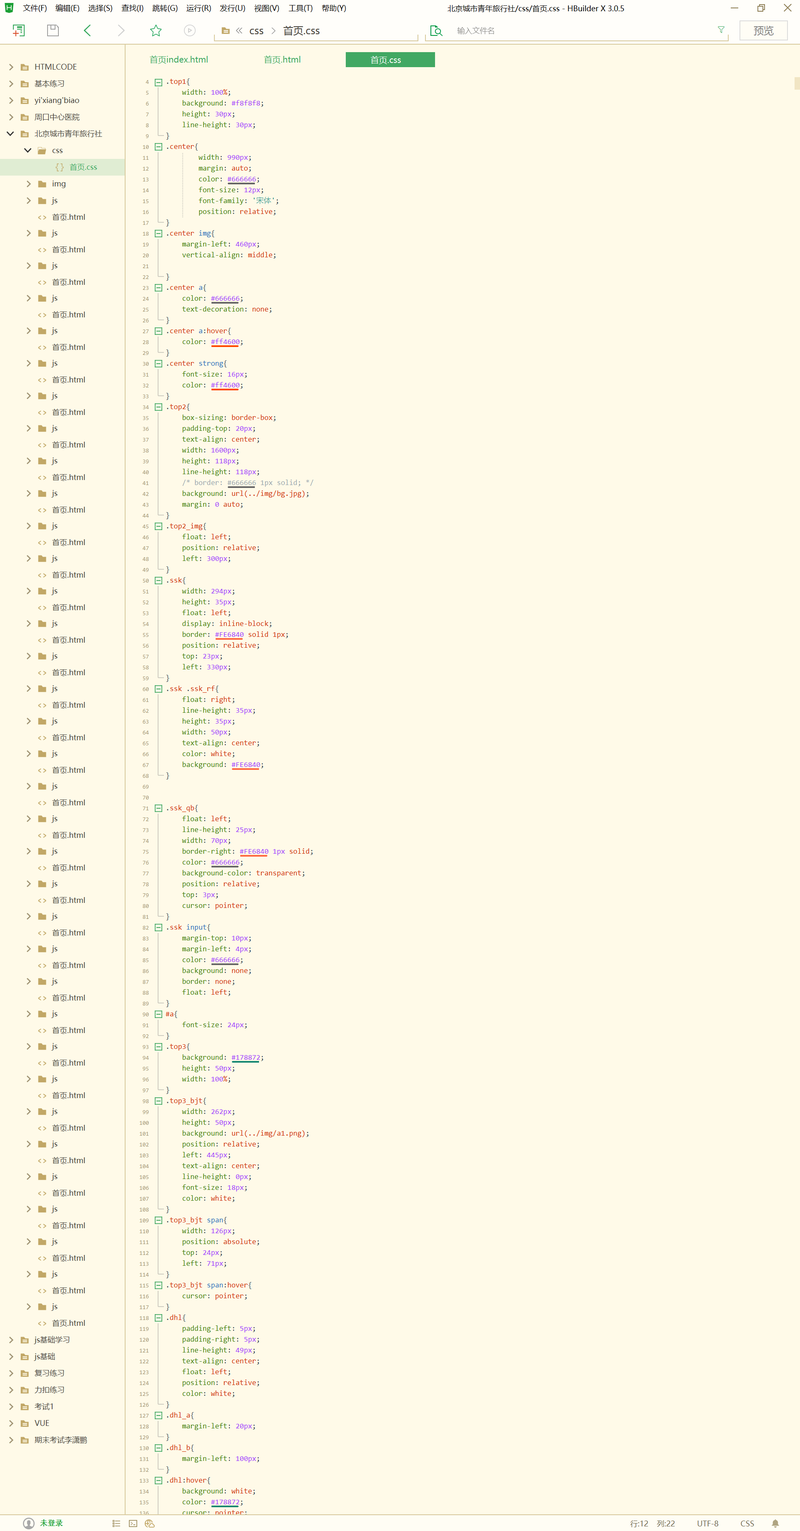This screenshot has width=800, height=1531.
Task: Click the file search magnifier icon
Action: (x=435, y=30)
